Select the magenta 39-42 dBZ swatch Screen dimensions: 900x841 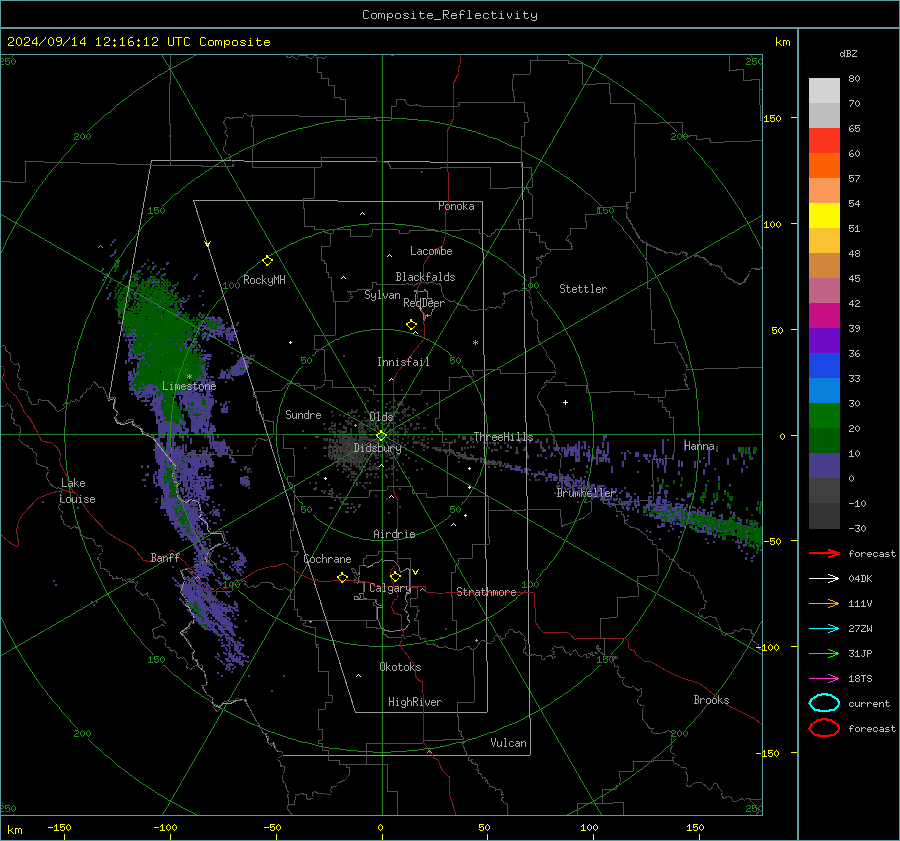[824, 316]
